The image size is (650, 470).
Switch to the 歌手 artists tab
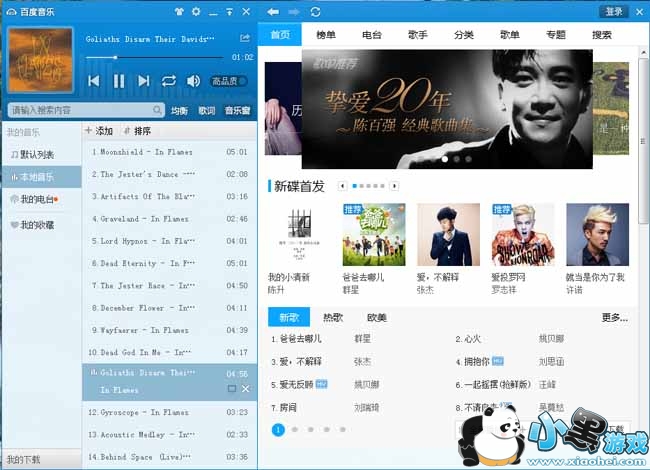point(417,35)
